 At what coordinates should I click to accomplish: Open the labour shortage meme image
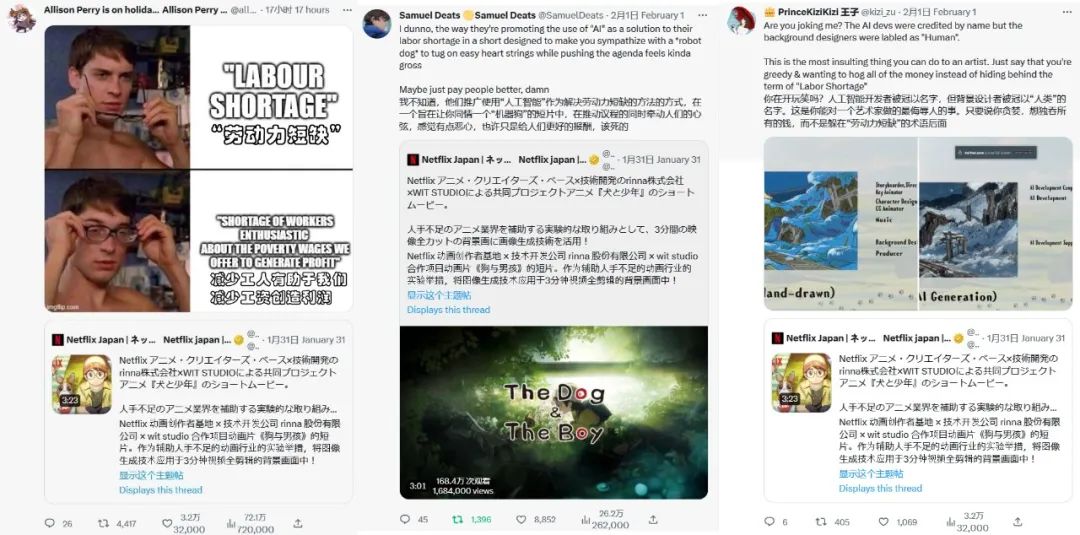(198, 169)
